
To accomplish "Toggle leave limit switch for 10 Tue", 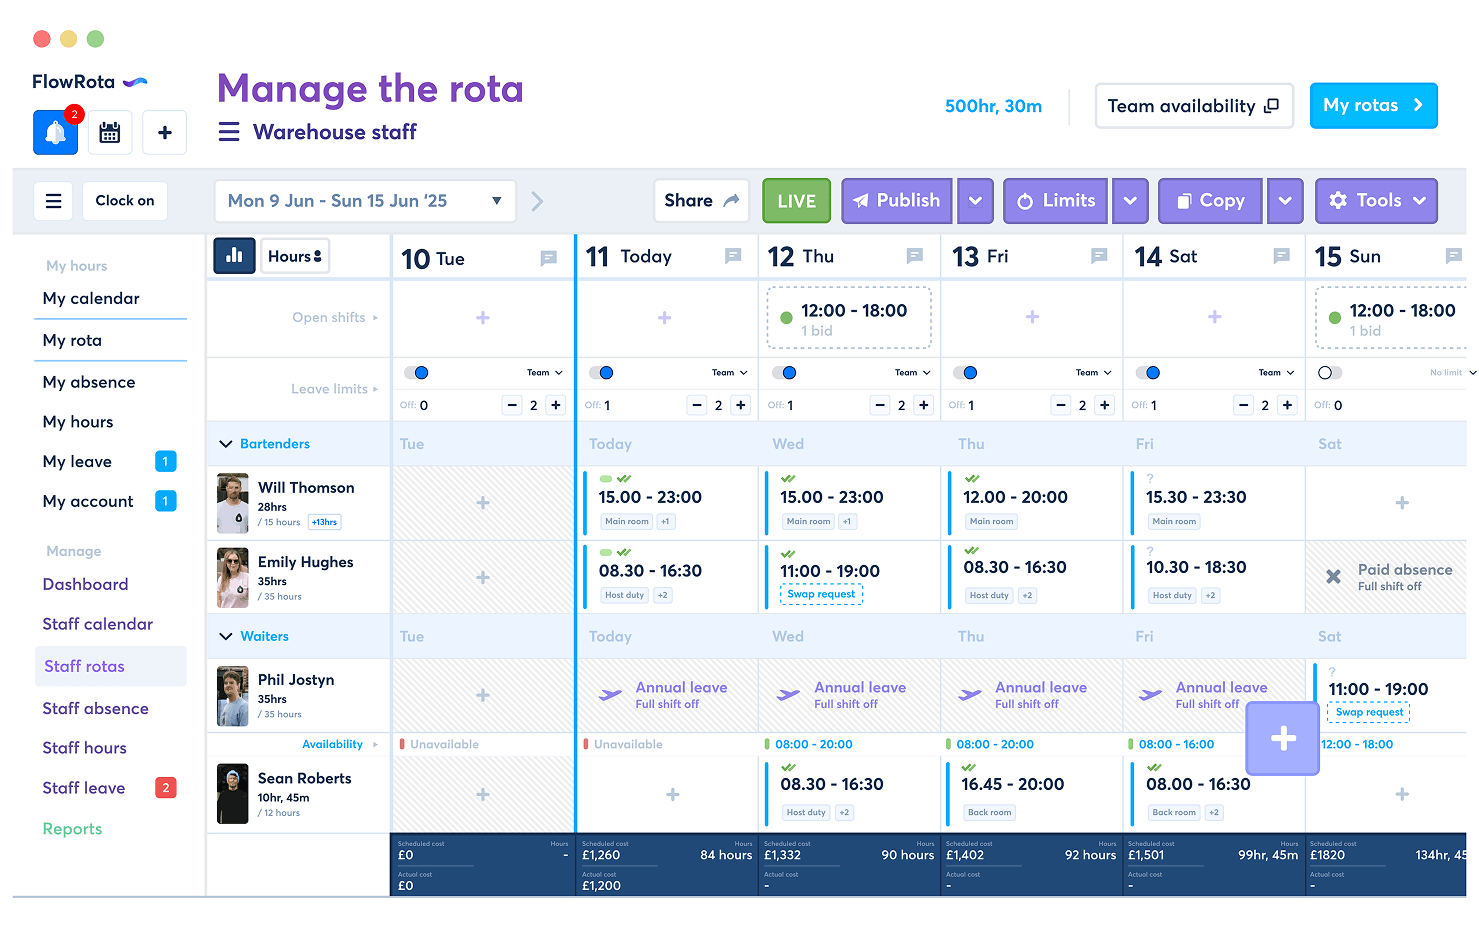I will tap(416, 373).
